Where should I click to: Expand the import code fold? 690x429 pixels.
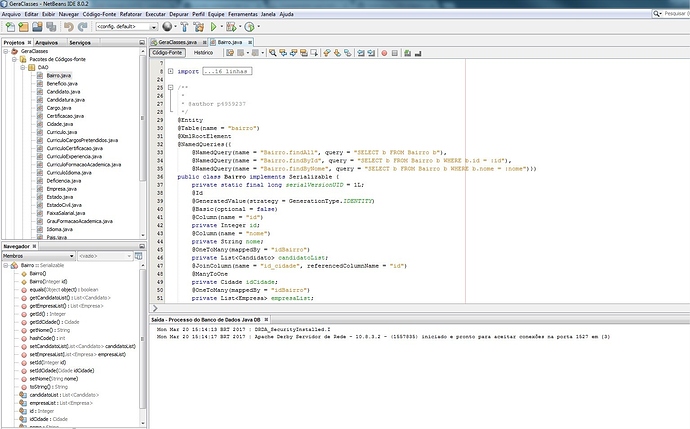coord(169,71)
